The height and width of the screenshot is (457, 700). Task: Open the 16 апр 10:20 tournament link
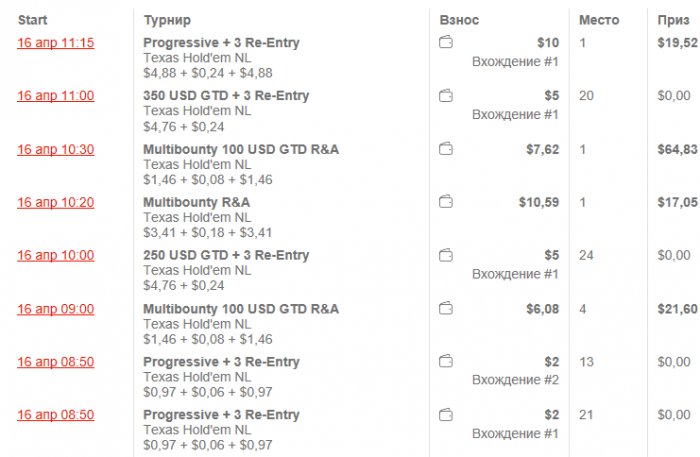coord(55,202)
